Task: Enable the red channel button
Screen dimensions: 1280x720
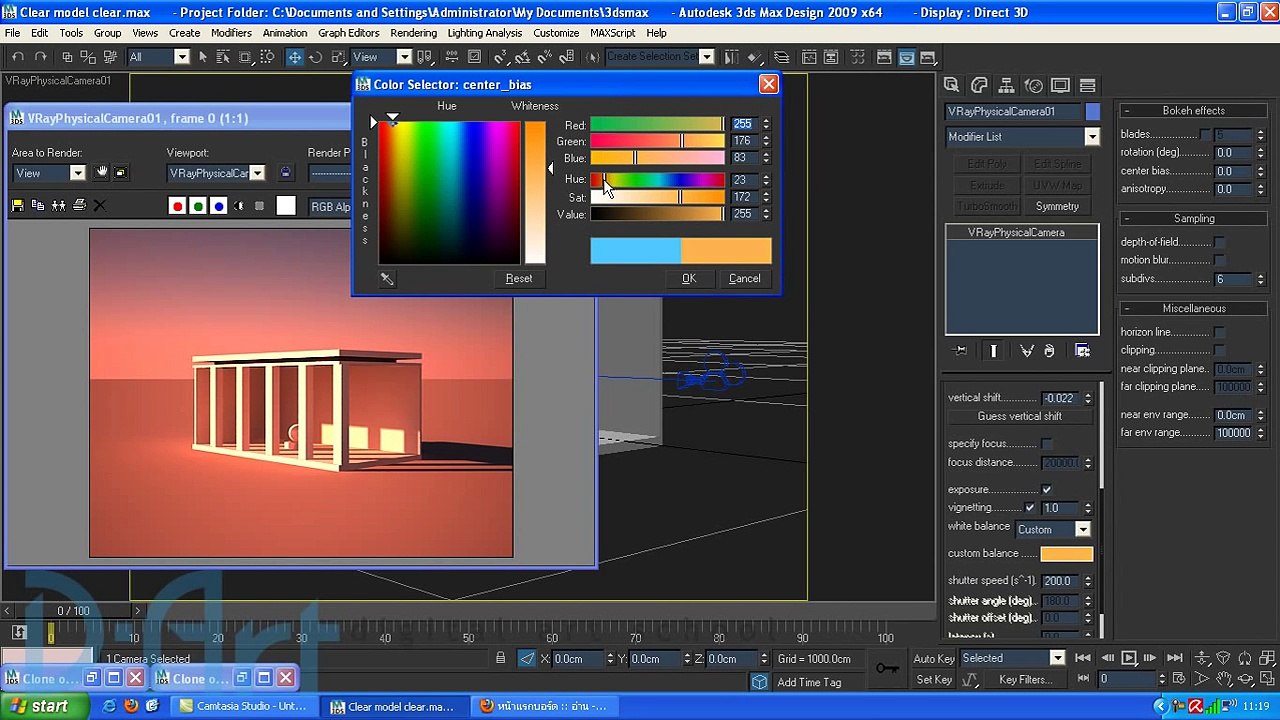Action: coord(177,206)
